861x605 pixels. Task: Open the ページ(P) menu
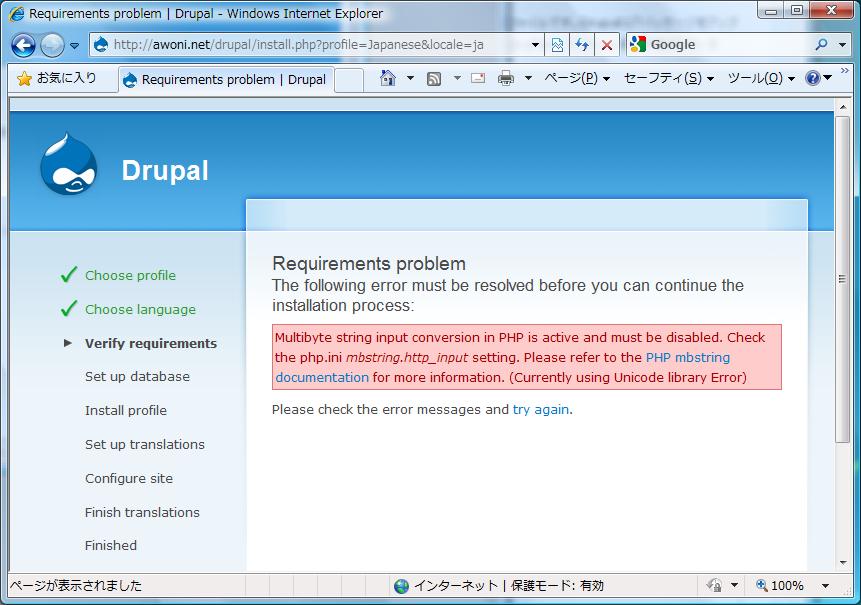(x=577, y=79)
